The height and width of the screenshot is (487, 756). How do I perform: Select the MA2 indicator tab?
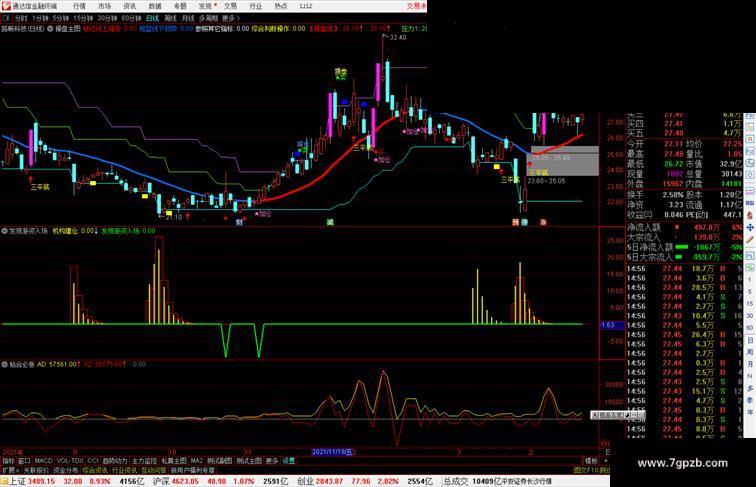click(197, 461)
